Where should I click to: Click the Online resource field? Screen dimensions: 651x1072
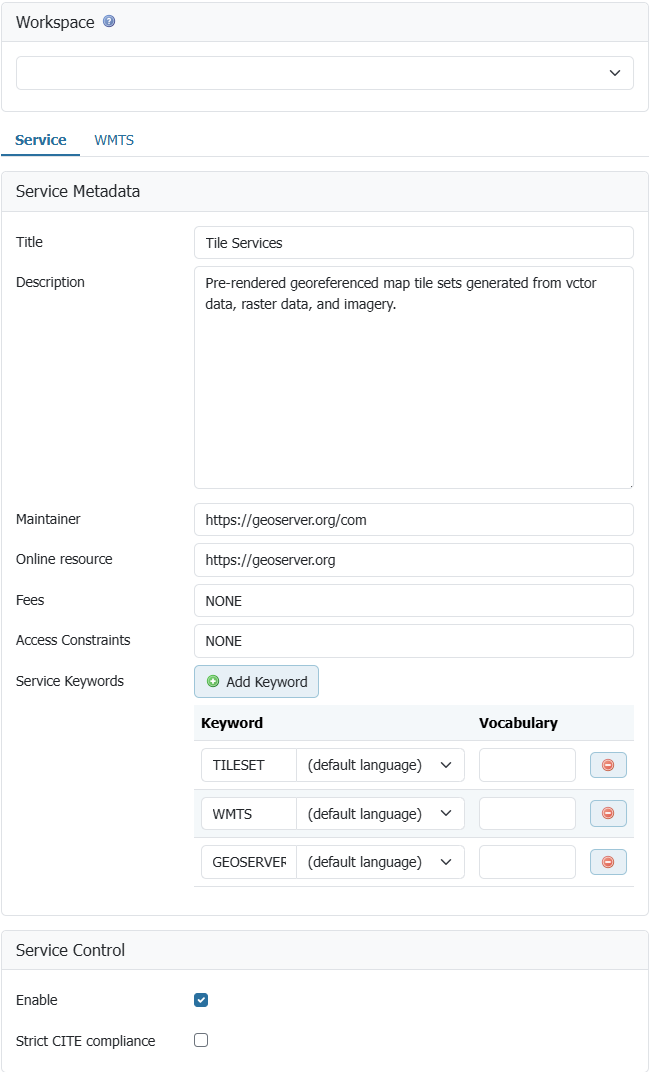[413, 560]
